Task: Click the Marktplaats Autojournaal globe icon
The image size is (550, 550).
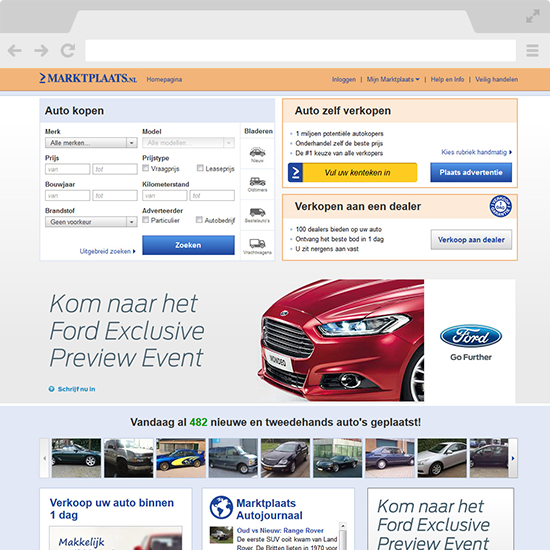Action: point(221,507)
